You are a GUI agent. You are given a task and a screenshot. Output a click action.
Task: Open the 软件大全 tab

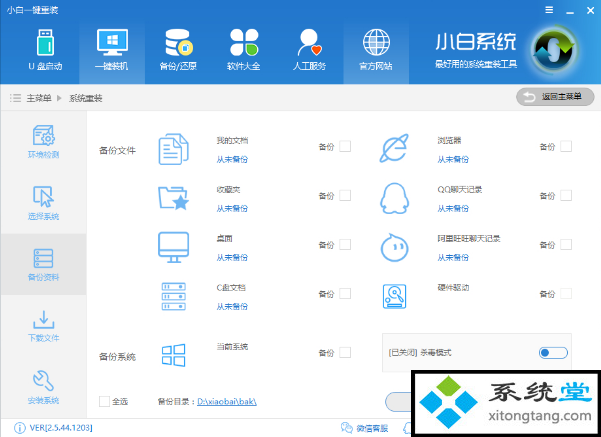244,51
